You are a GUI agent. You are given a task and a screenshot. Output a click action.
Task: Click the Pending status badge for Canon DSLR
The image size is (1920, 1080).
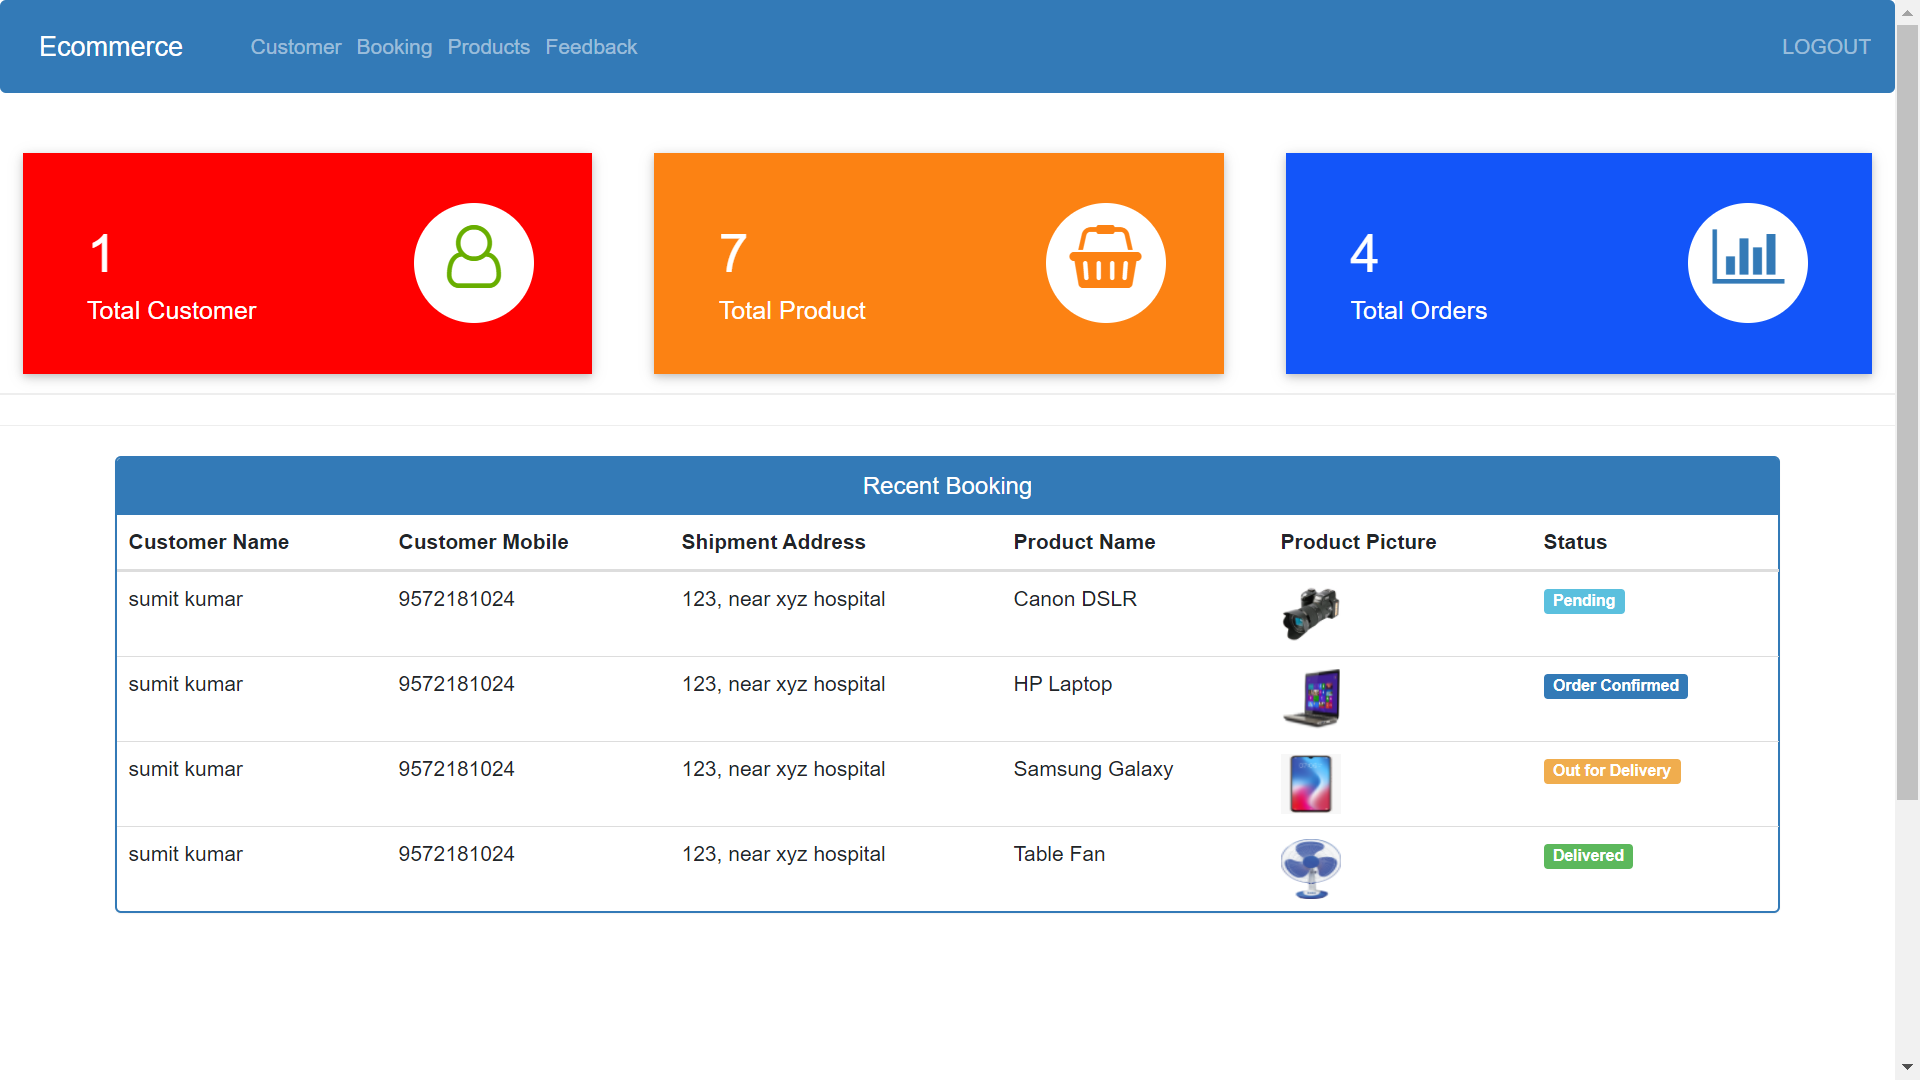point(1584,600)
